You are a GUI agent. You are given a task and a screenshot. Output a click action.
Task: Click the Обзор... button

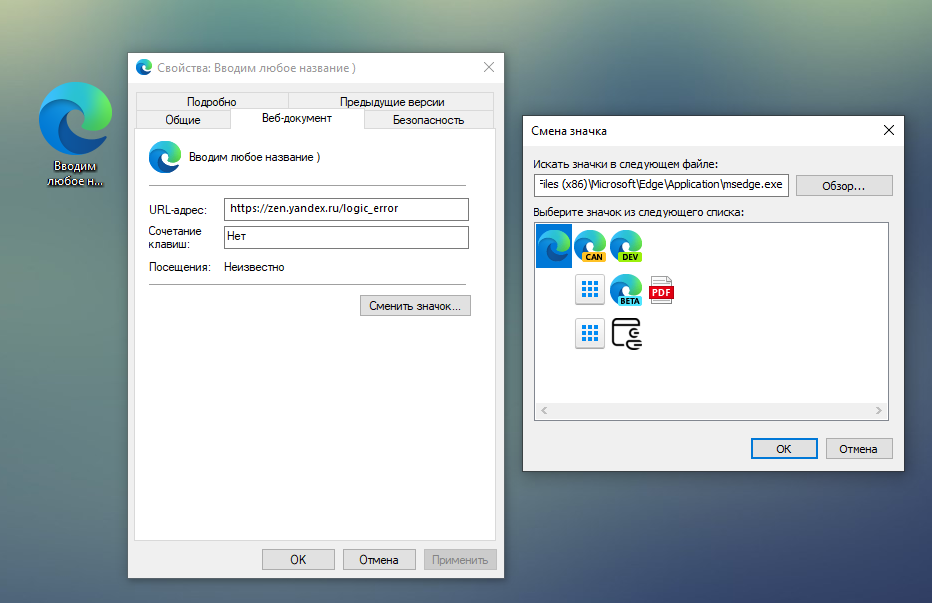tap(844, 186)
